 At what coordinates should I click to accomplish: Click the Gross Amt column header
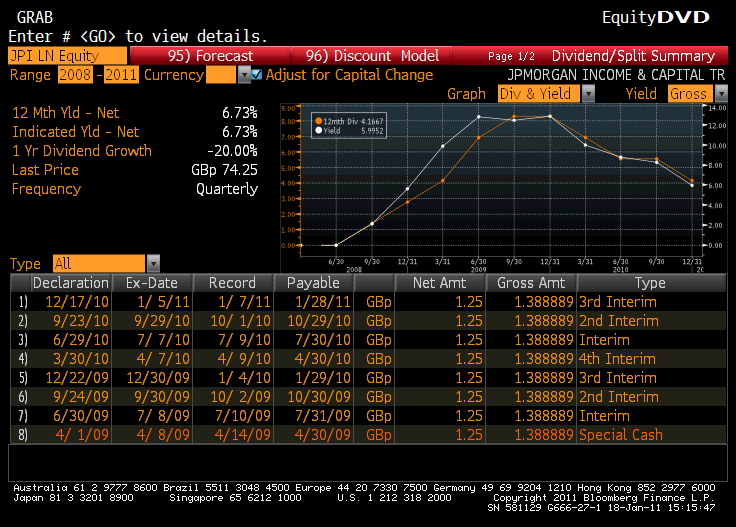(531, 283)
